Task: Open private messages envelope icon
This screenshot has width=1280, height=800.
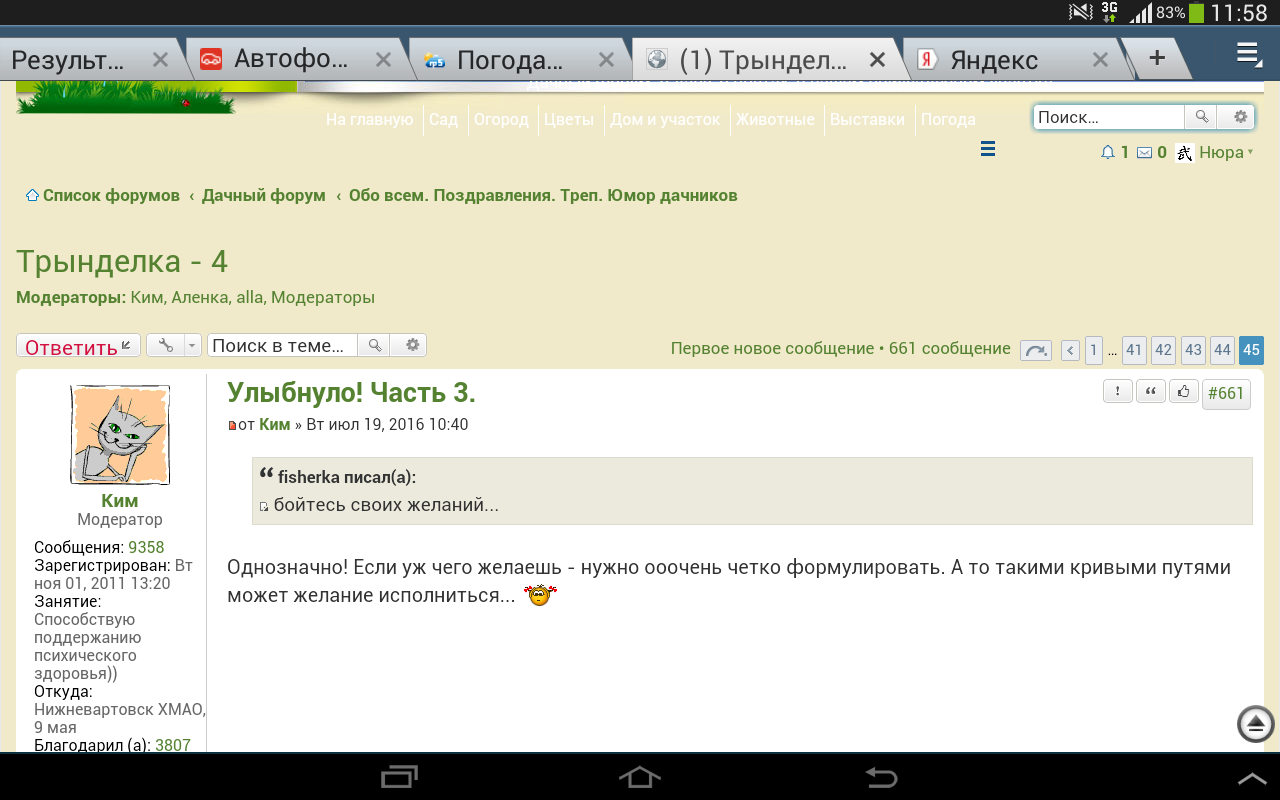Action: [x=1144, y=153]
